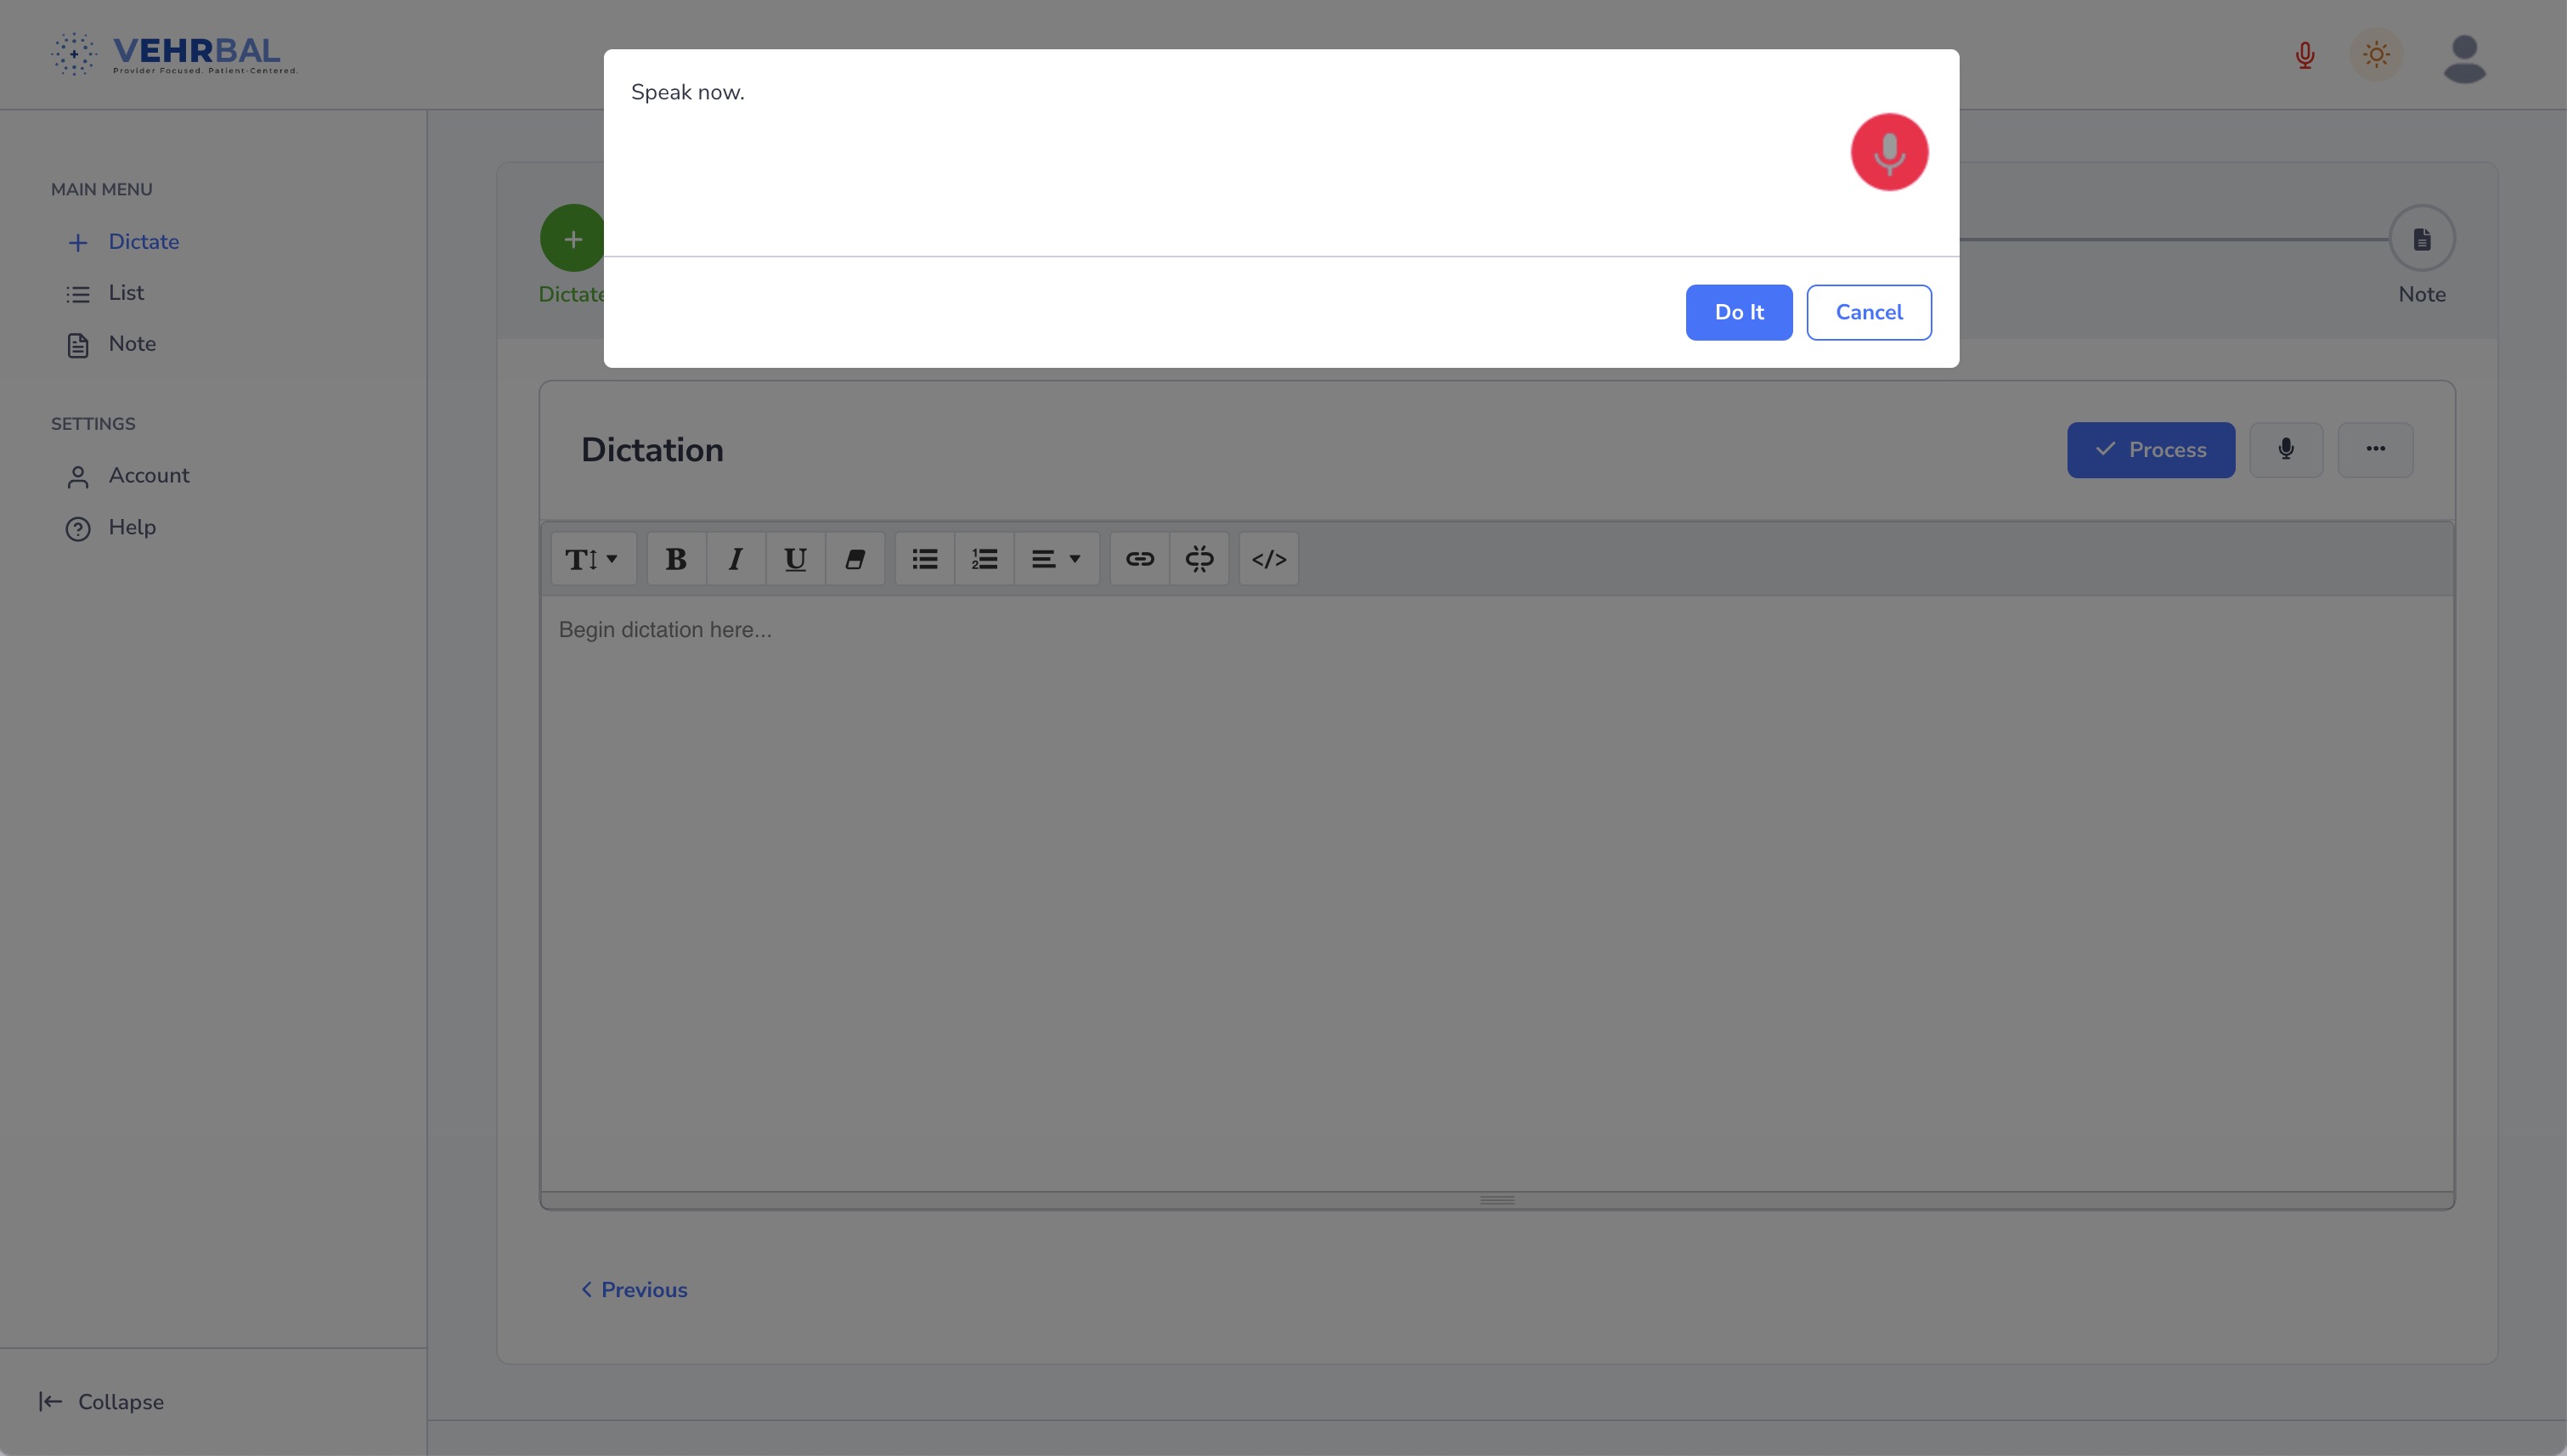Open the three-dots more options menu

2375,449
